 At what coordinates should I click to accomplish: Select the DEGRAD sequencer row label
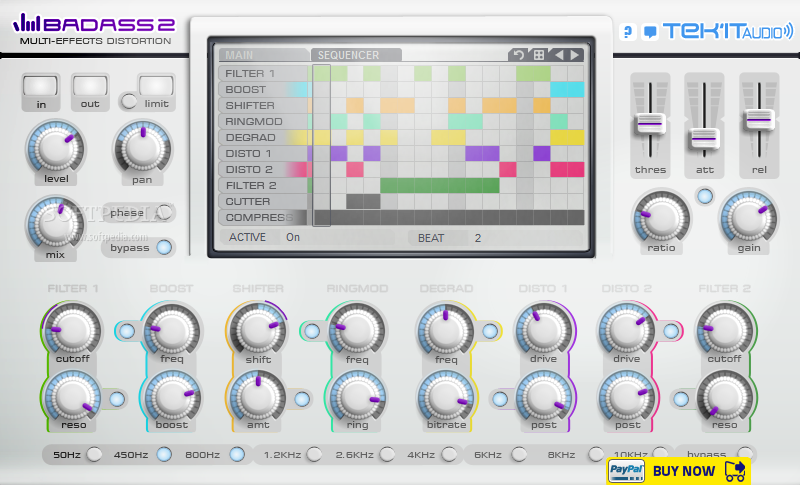[x=264, y=138]
